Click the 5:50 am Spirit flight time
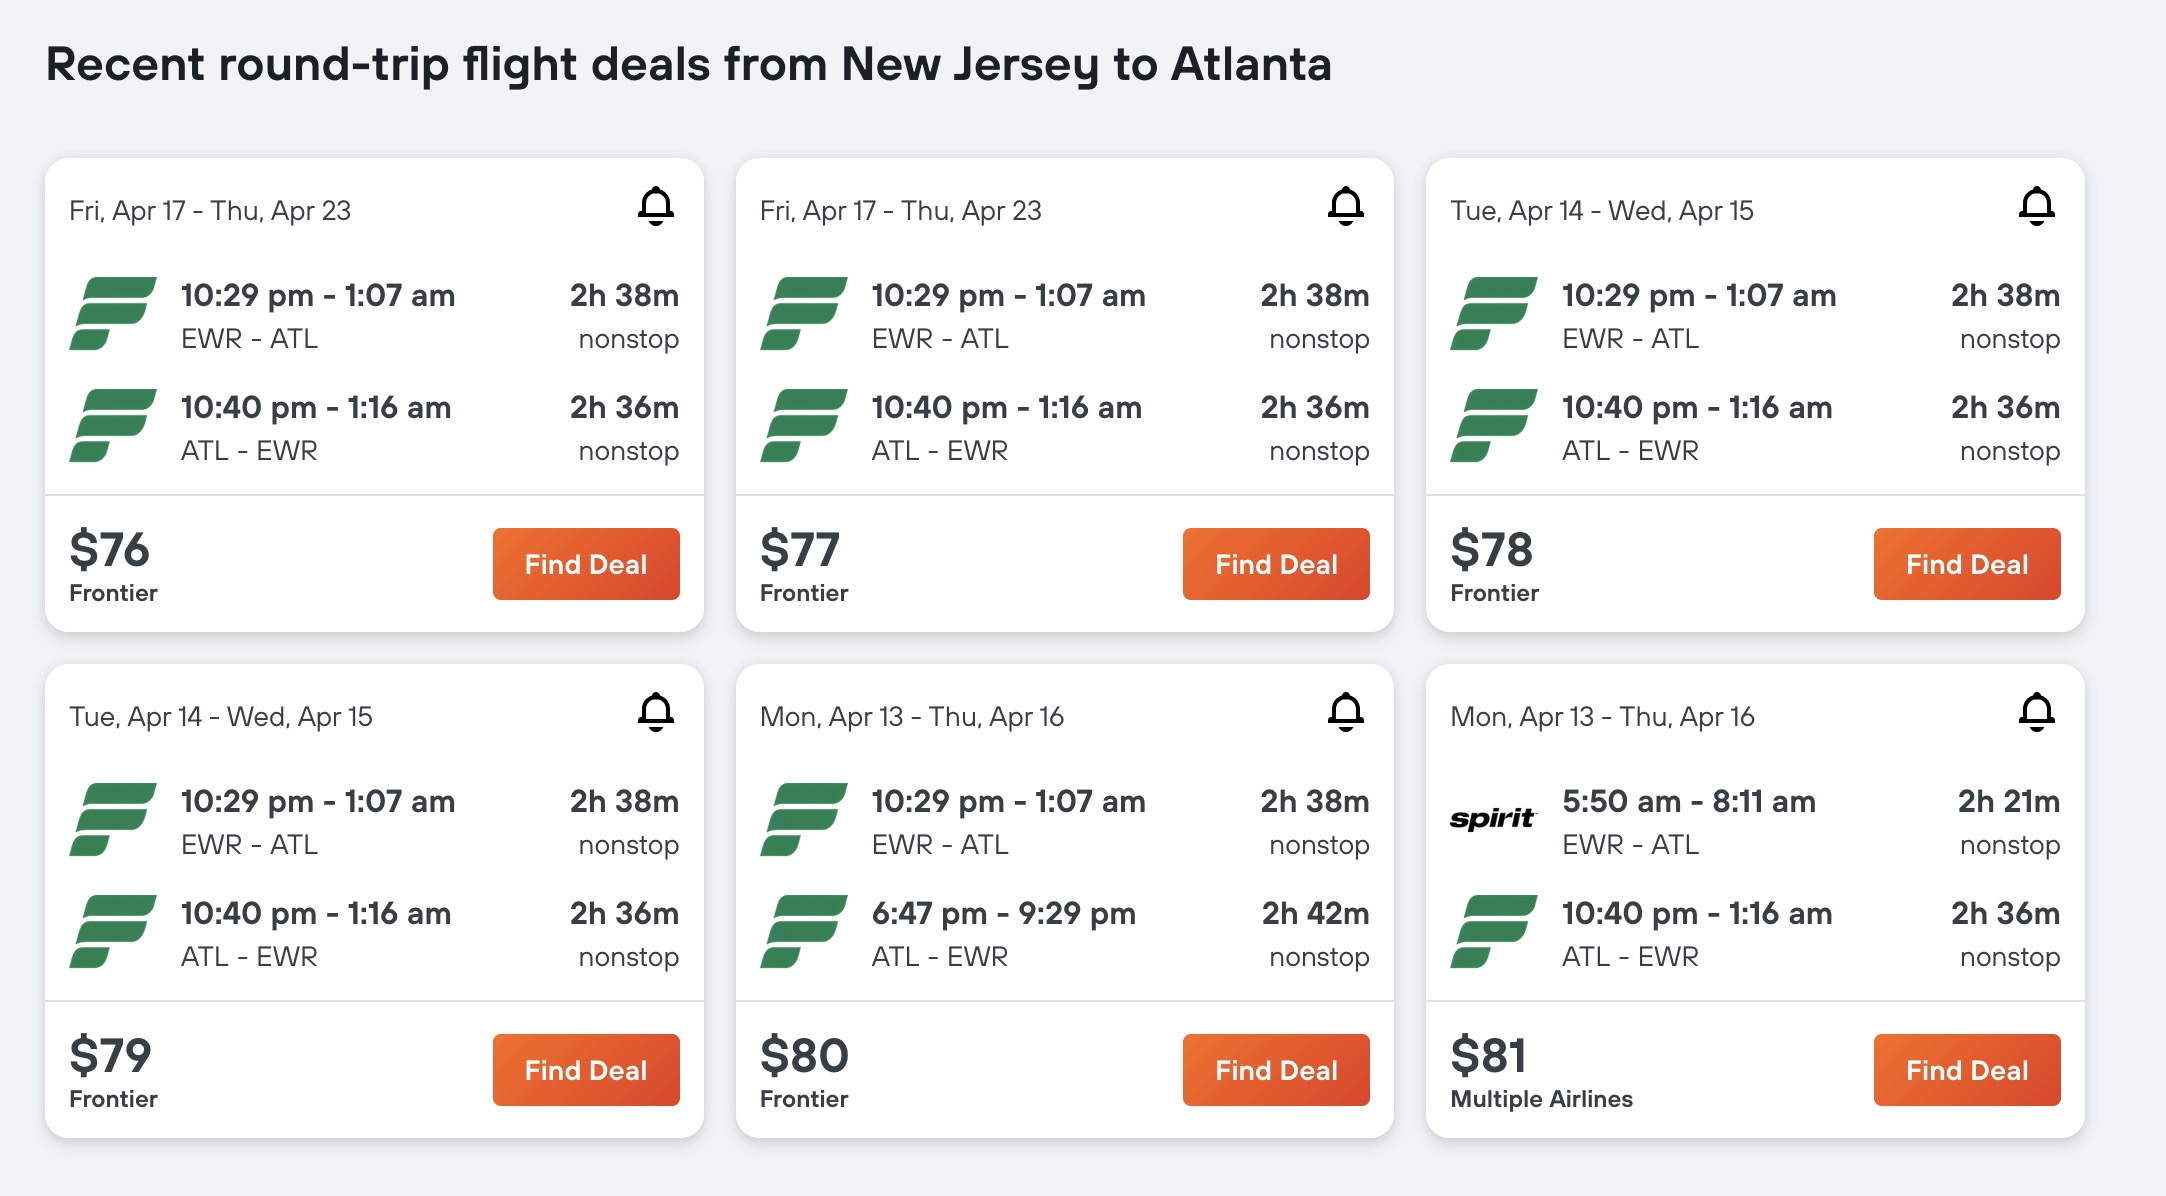Viewport: 2166px width, 1196px height. [x=1688, y=802]
